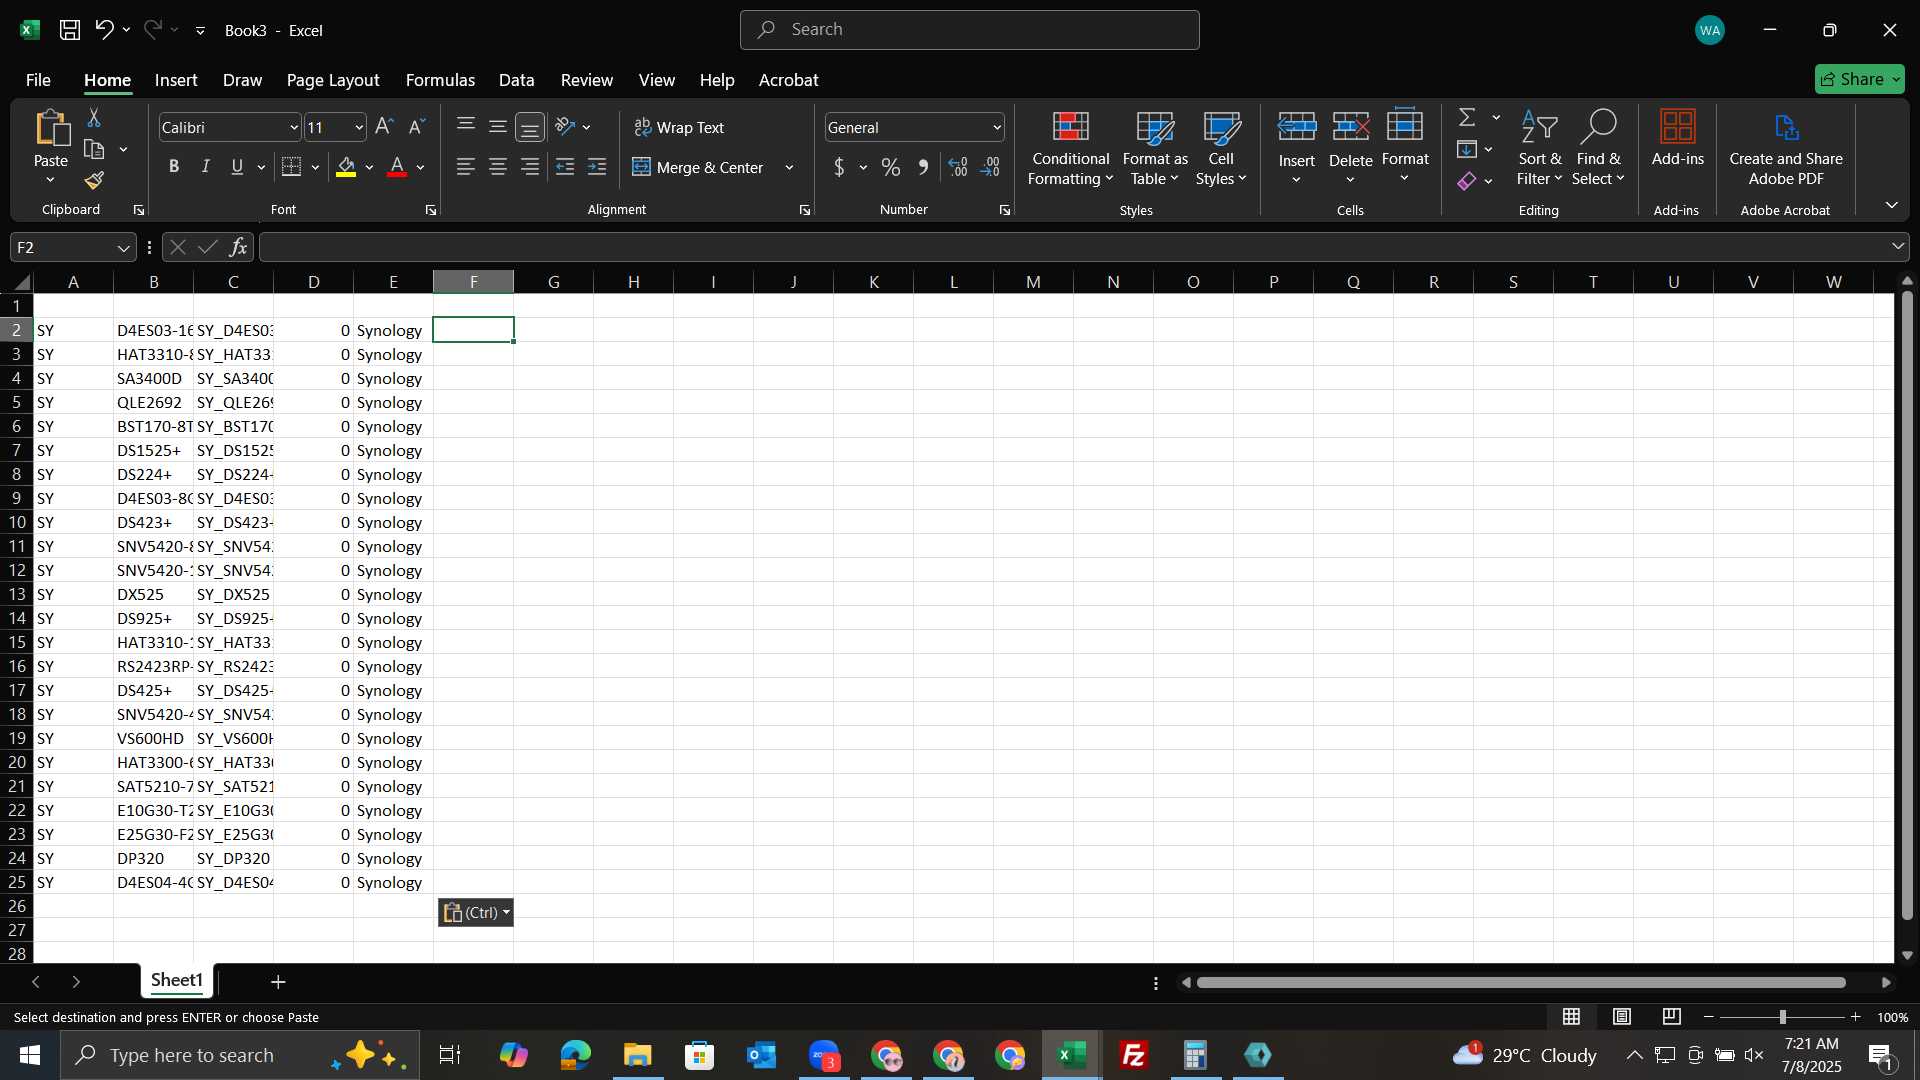Expand the Paste Options (Ctrl) menu
Viewport: 1920px width, 1080px height.
coord(476,912)
